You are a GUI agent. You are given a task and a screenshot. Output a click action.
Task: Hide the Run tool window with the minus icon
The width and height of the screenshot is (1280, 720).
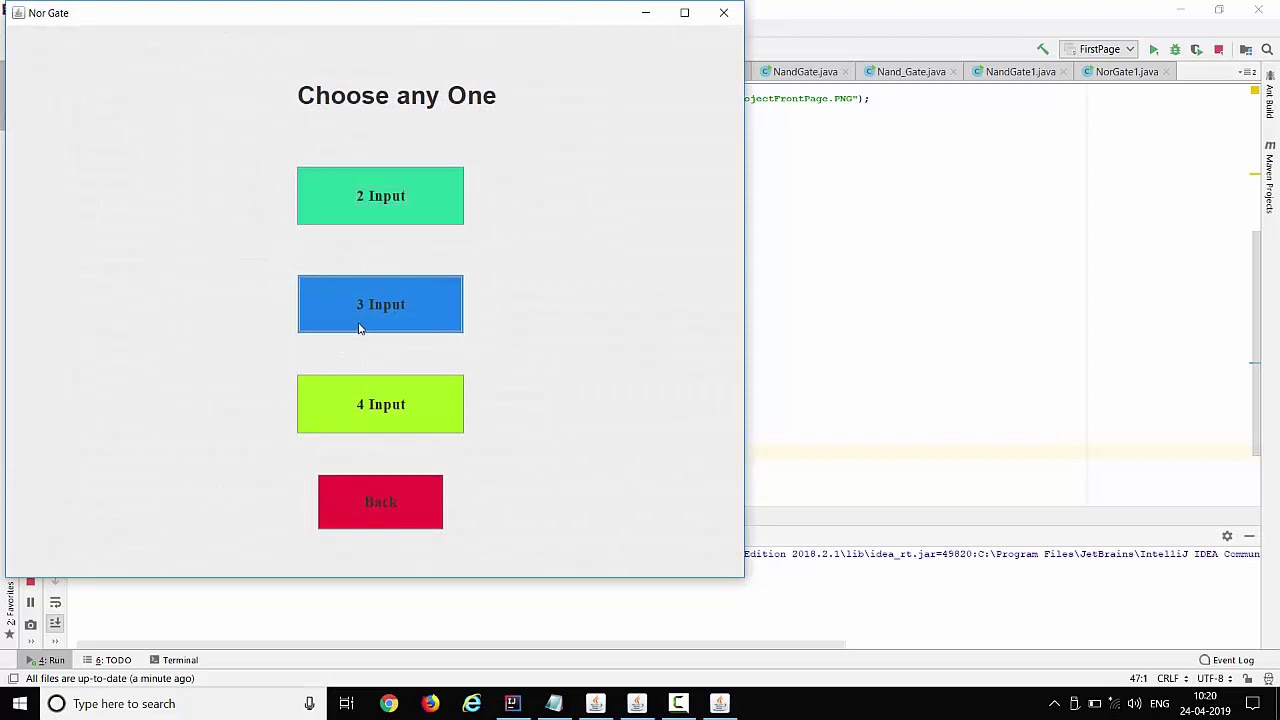(x=1249, y=536)
